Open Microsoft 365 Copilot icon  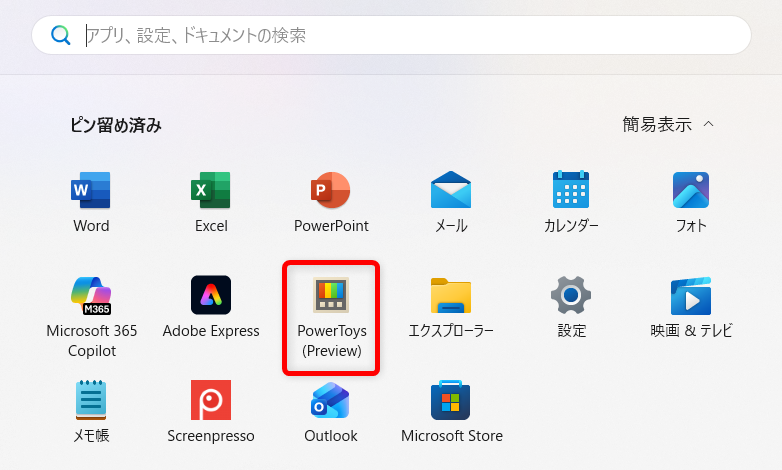tap(91, 295)
